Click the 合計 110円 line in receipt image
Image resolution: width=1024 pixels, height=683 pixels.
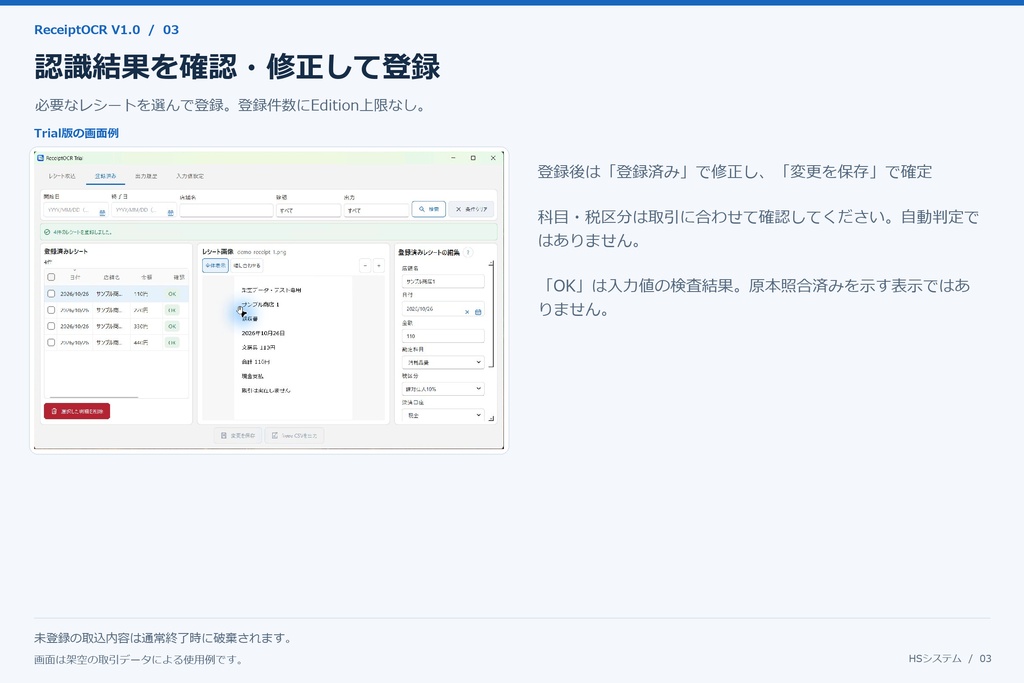point(256,362)
